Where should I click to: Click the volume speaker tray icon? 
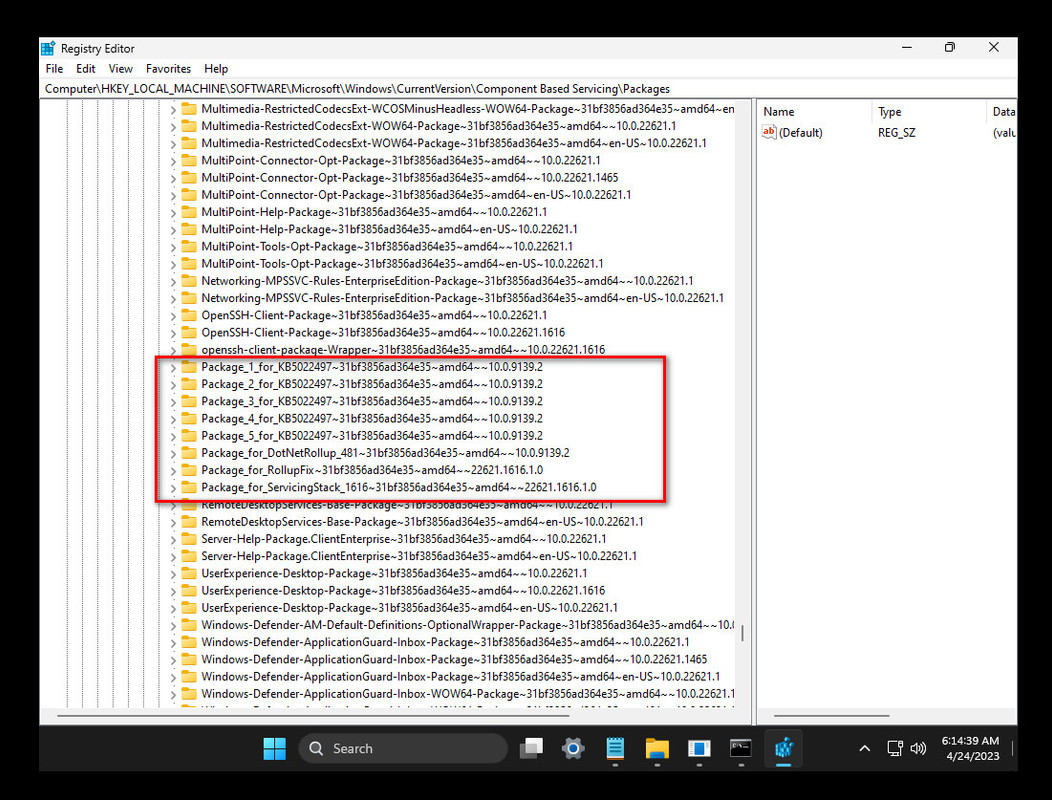(918, 748)
